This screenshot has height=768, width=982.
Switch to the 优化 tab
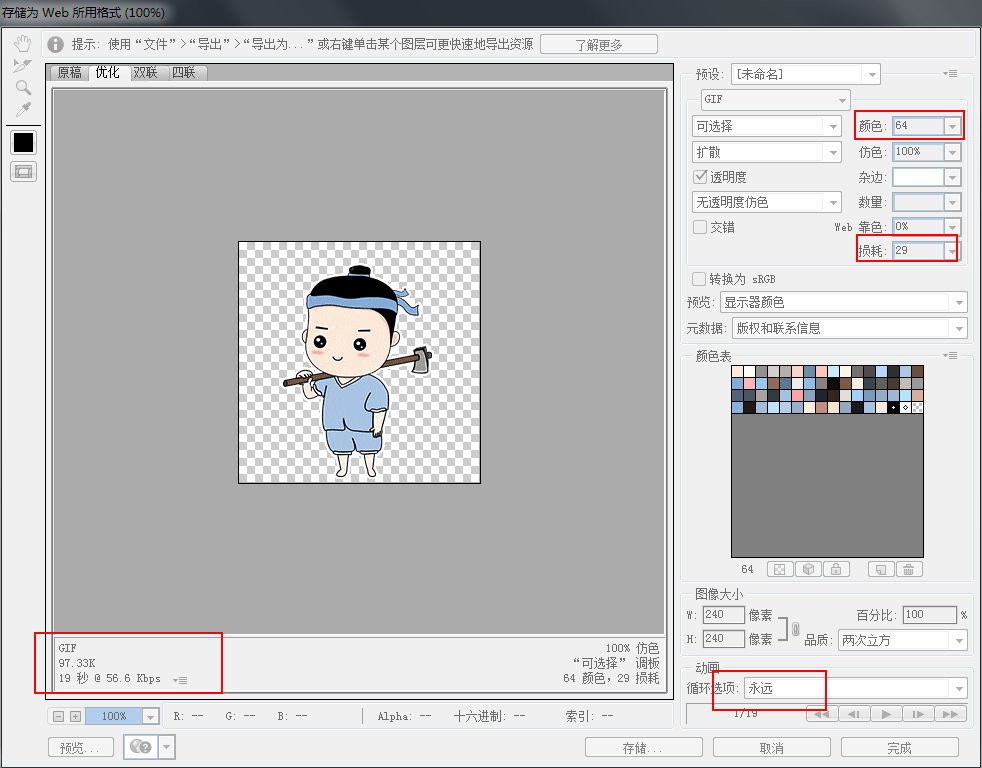(108, 72)
